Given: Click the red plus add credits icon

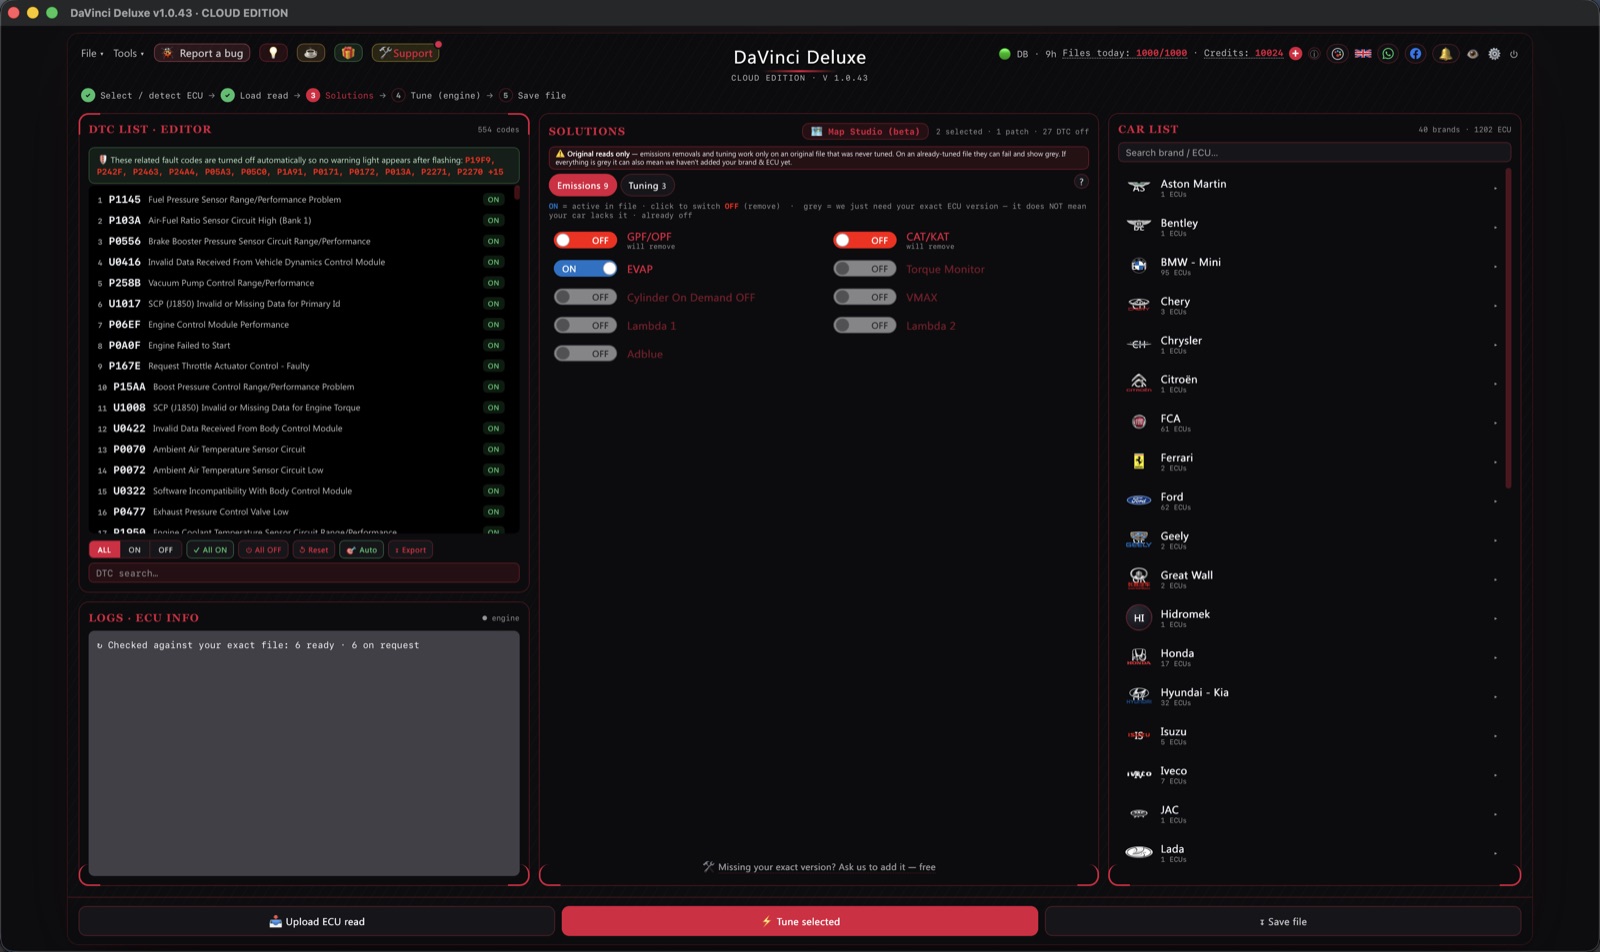Looking at the screenshot, I should coord(1296,54).
